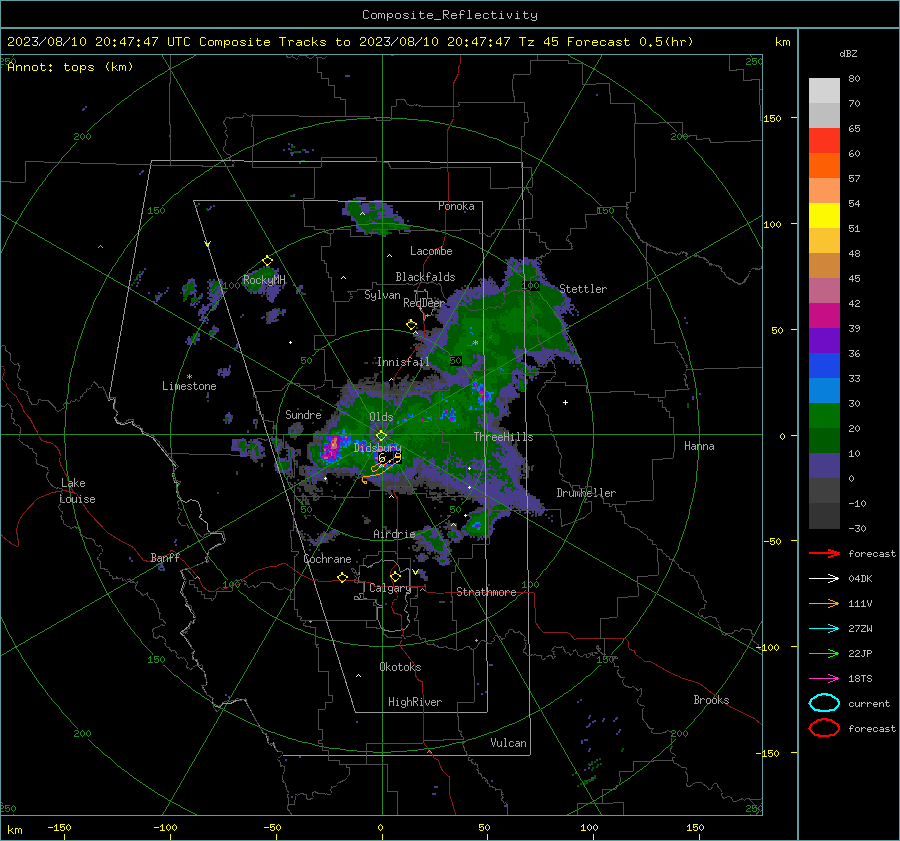Click the Sylvan label
900x841 pixels.
(382, 295)
